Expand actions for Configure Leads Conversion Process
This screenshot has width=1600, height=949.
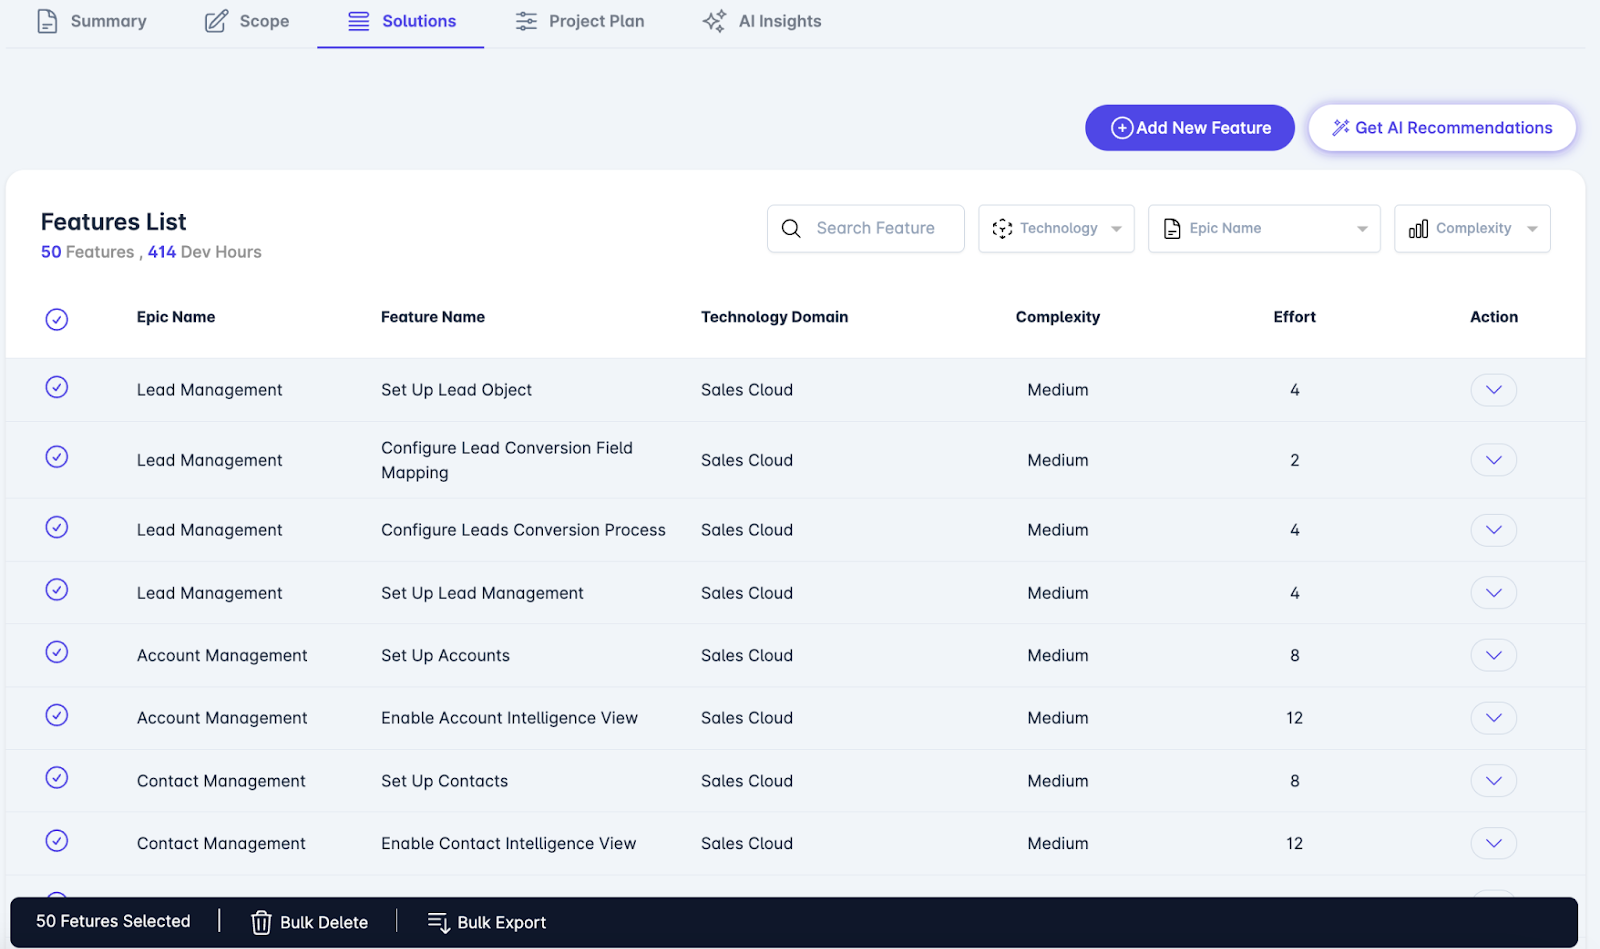[x=1493, y=530]
